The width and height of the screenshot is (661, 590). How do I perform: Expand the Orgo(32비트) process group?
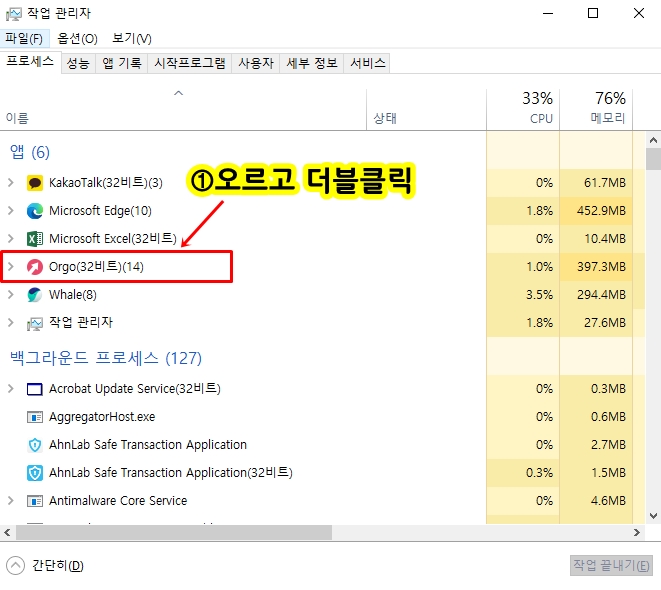(11, 266)
